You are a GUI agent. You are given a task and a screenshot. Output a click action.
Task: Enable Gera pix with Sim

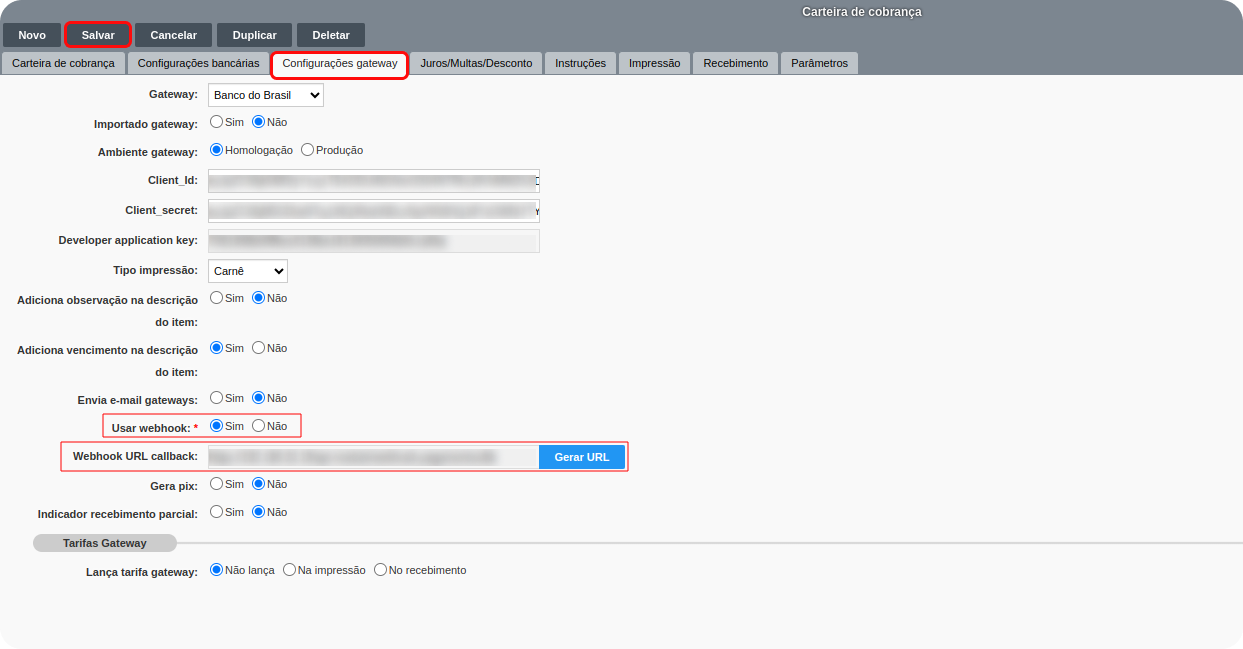point(216,484)
